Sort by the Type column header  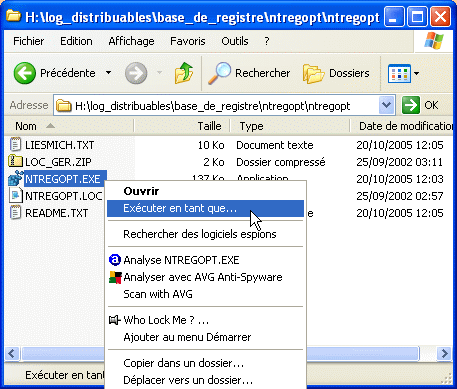click(x=290, y=126)
